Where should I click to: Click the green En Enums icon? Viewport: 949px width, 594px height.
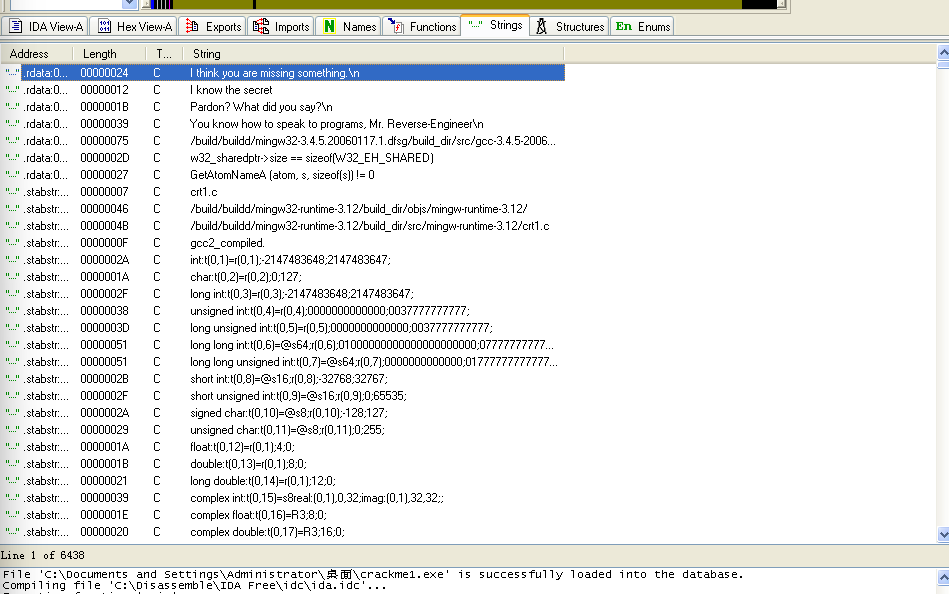tap(623, 27)
